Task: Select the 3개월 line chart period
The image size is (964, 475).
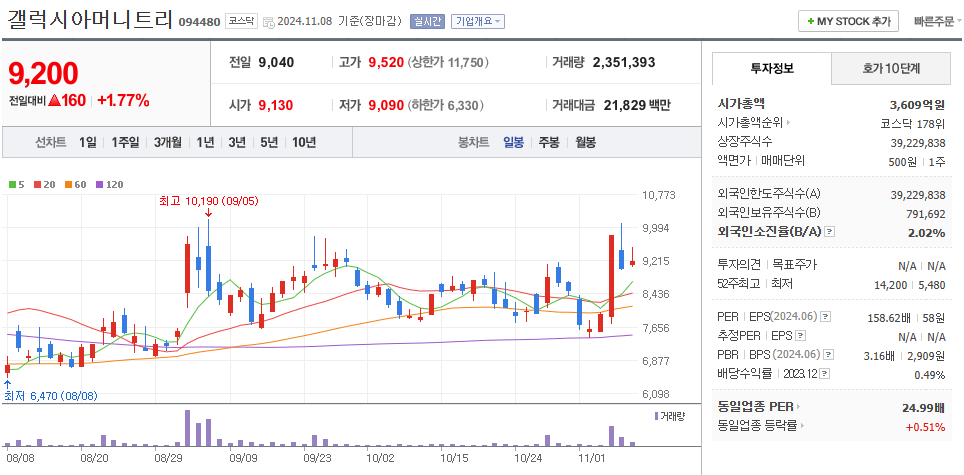Action: pos(168,143)
